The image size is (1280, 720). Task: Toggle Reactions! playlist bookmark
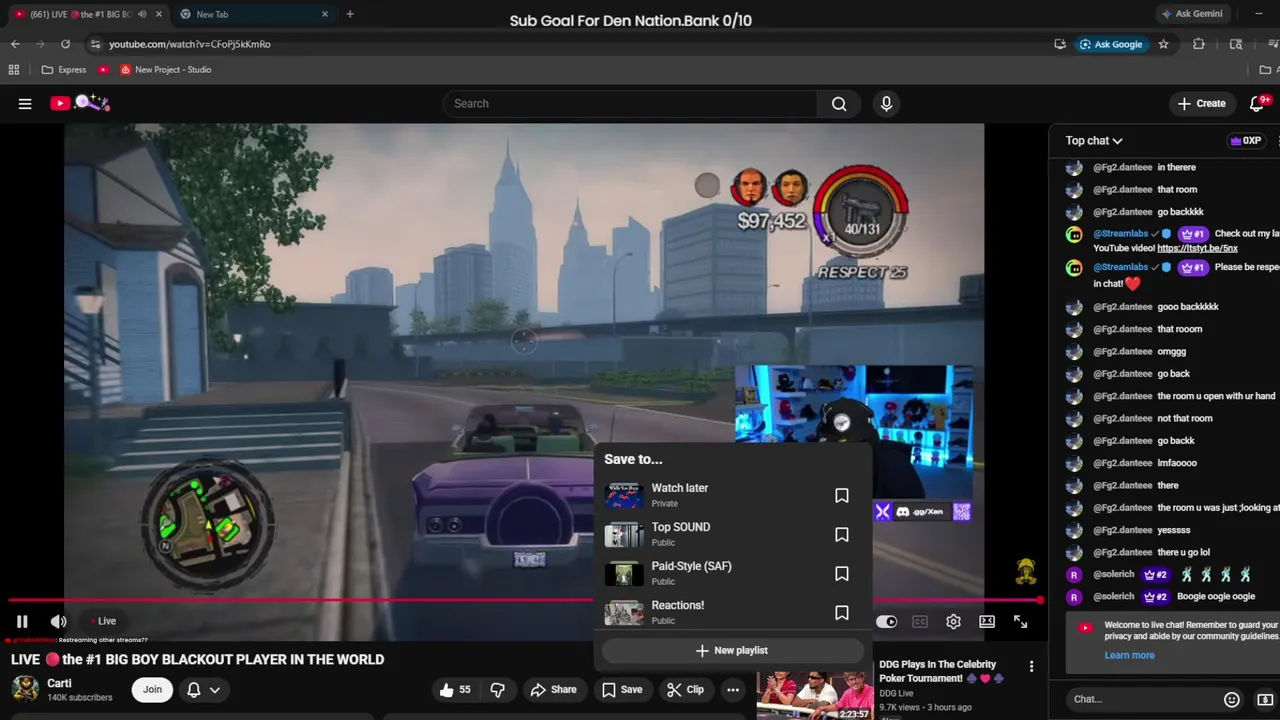842,613
